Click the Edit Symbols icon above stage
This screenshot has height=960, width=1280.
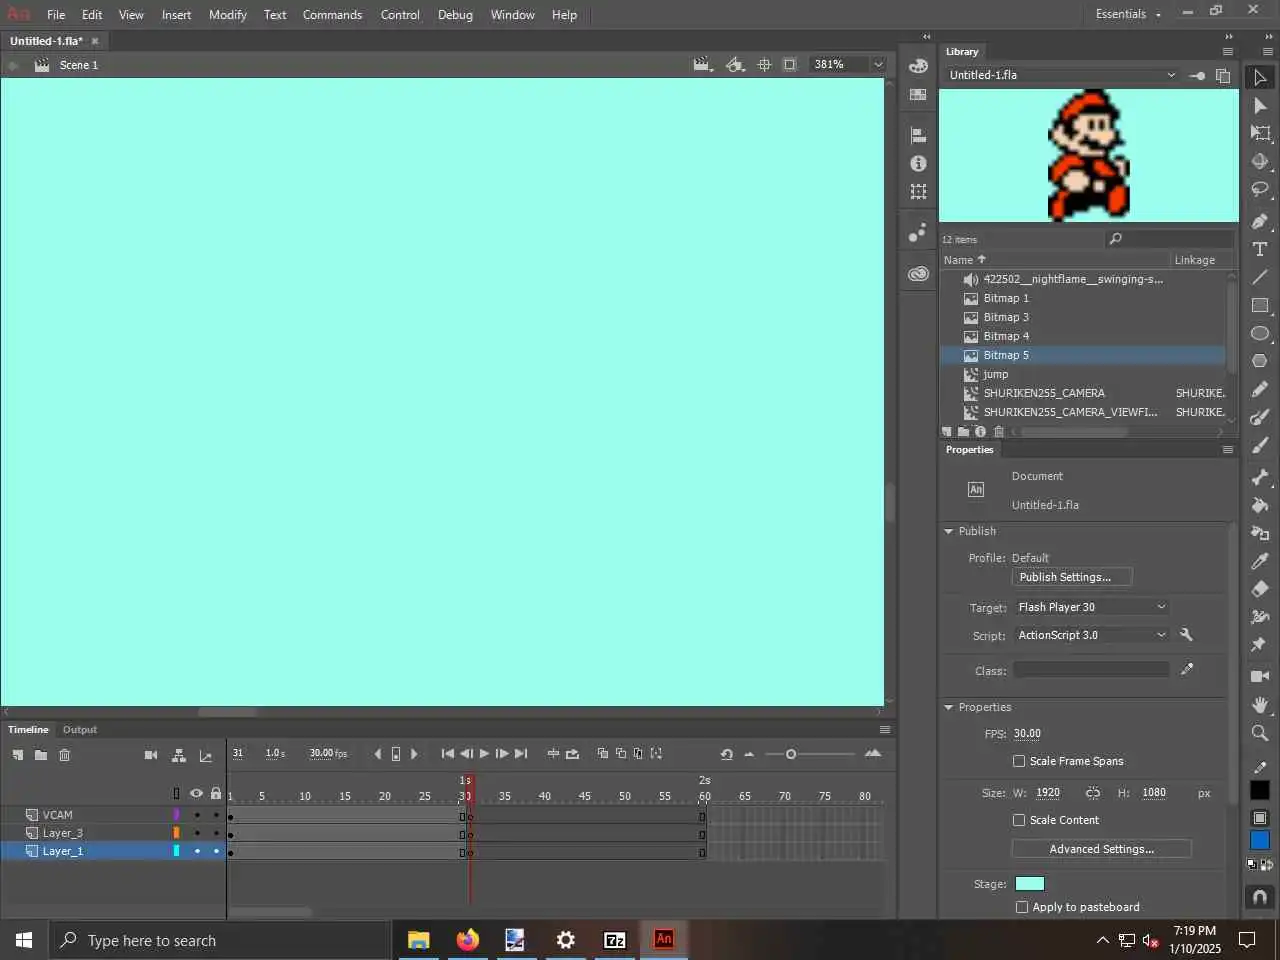click(x=735, y=64)
